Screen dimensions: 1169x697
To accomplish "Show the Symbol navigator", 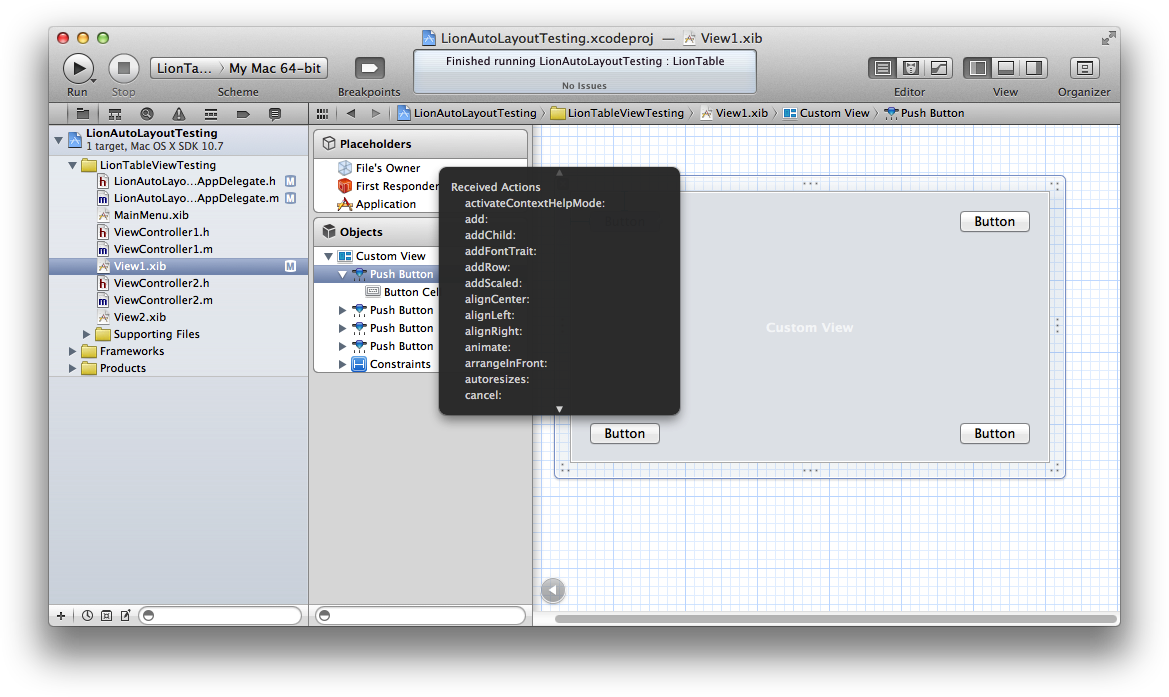I will click(x=115, y=114).
